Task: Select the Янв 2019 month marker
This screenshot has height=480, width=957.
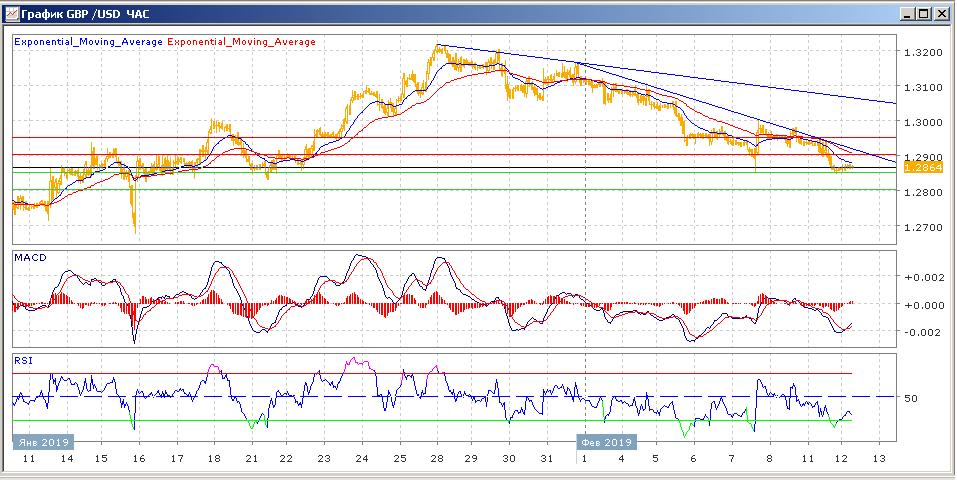Action: point(40,441)
